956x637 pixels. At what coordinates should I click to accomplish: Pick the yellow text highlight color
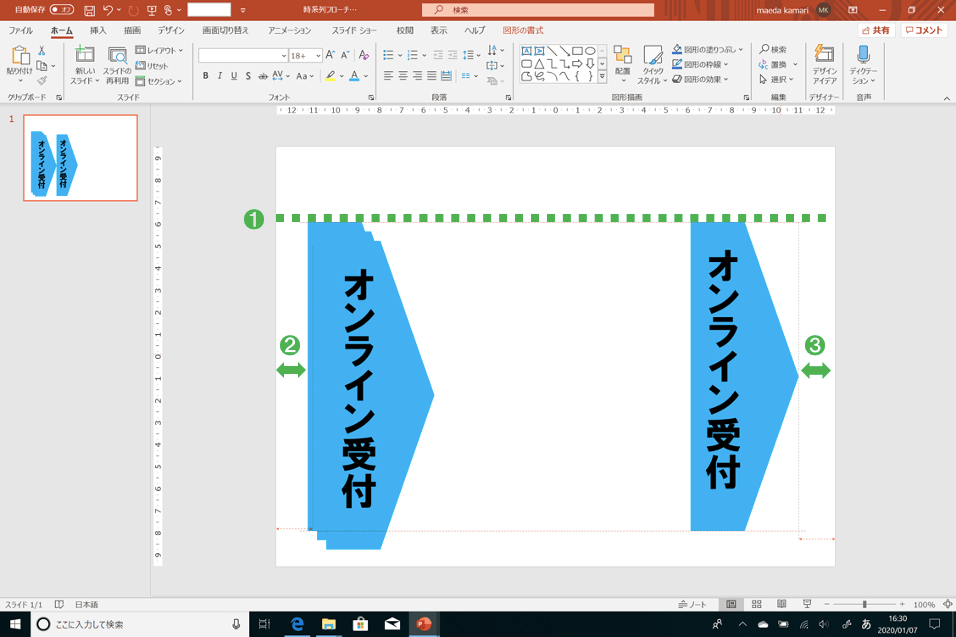point(330,76)
